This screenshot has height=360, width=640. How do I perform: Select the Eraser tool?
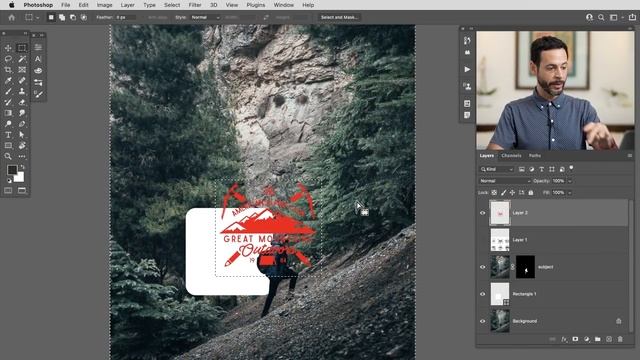pyautogui.click(x=22, y=102)
